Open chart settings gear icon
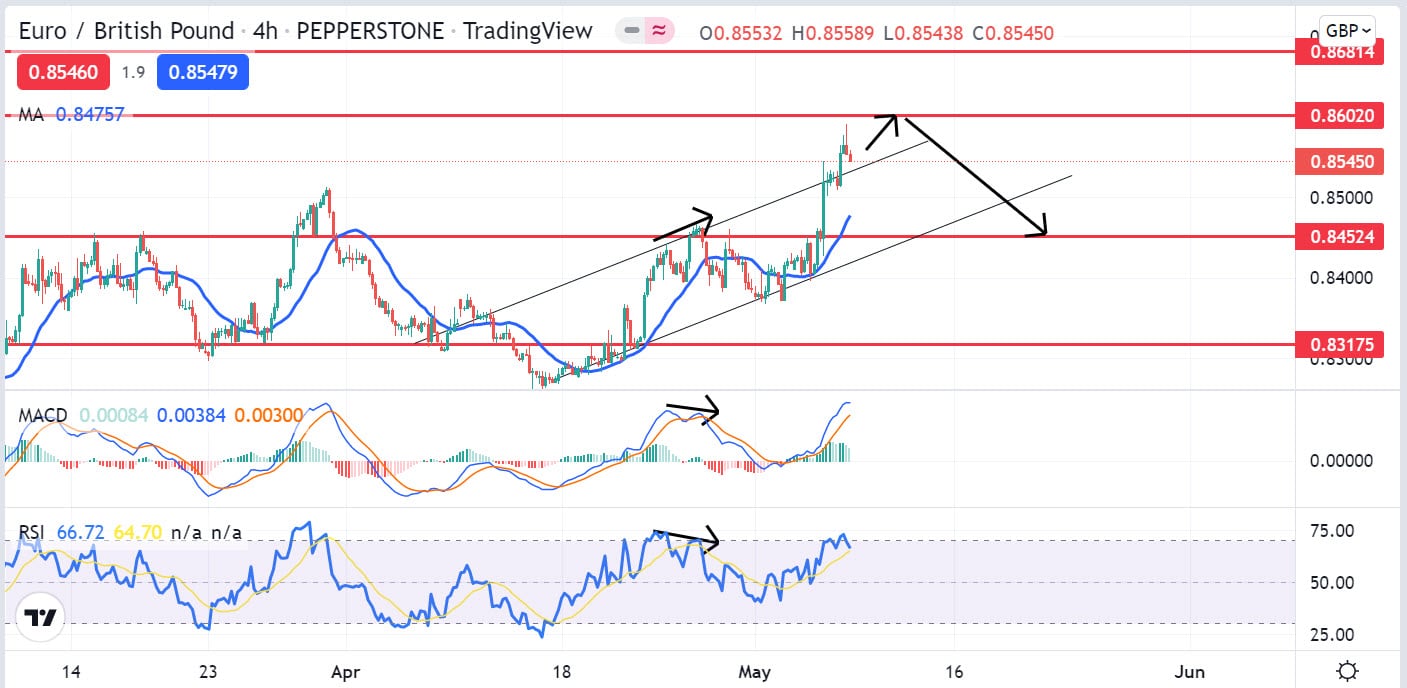The width and height of the screenshot is (1407, 688). click(x=1346, y=670)
